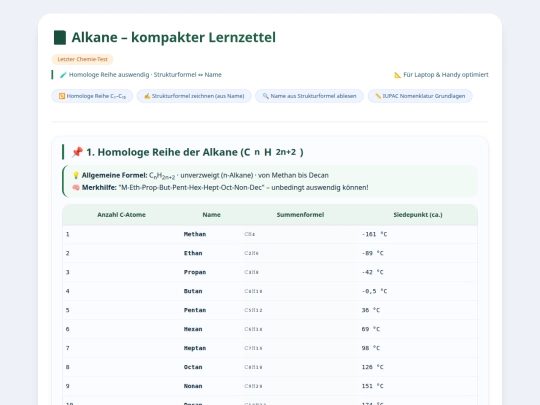Click the C5H12 formula in the Pentan row
The image size is (540, 405).
point(253,310)
